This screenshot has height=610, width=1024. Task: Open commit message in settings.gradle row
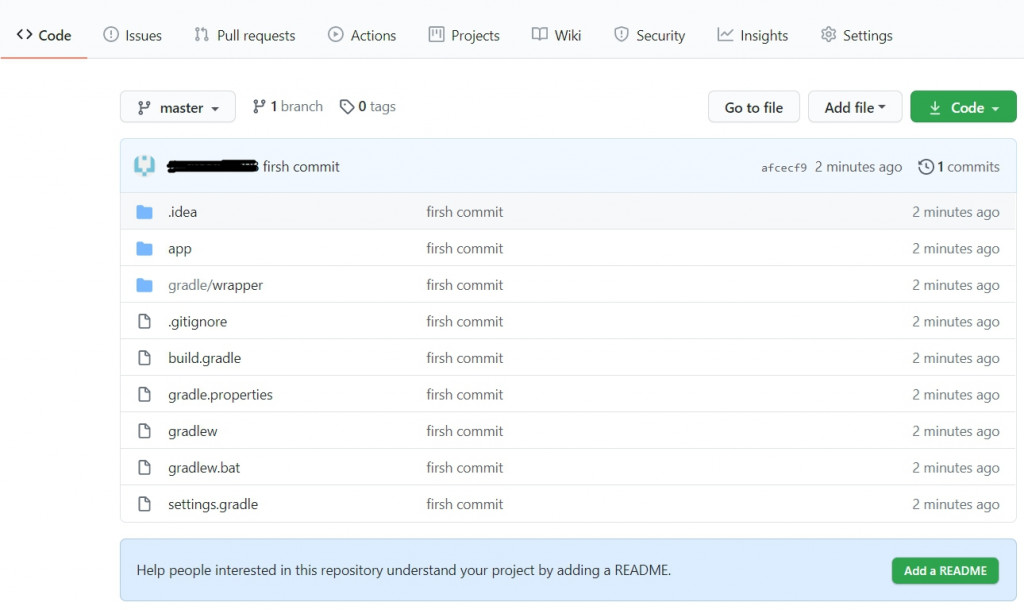pos(464,505)
